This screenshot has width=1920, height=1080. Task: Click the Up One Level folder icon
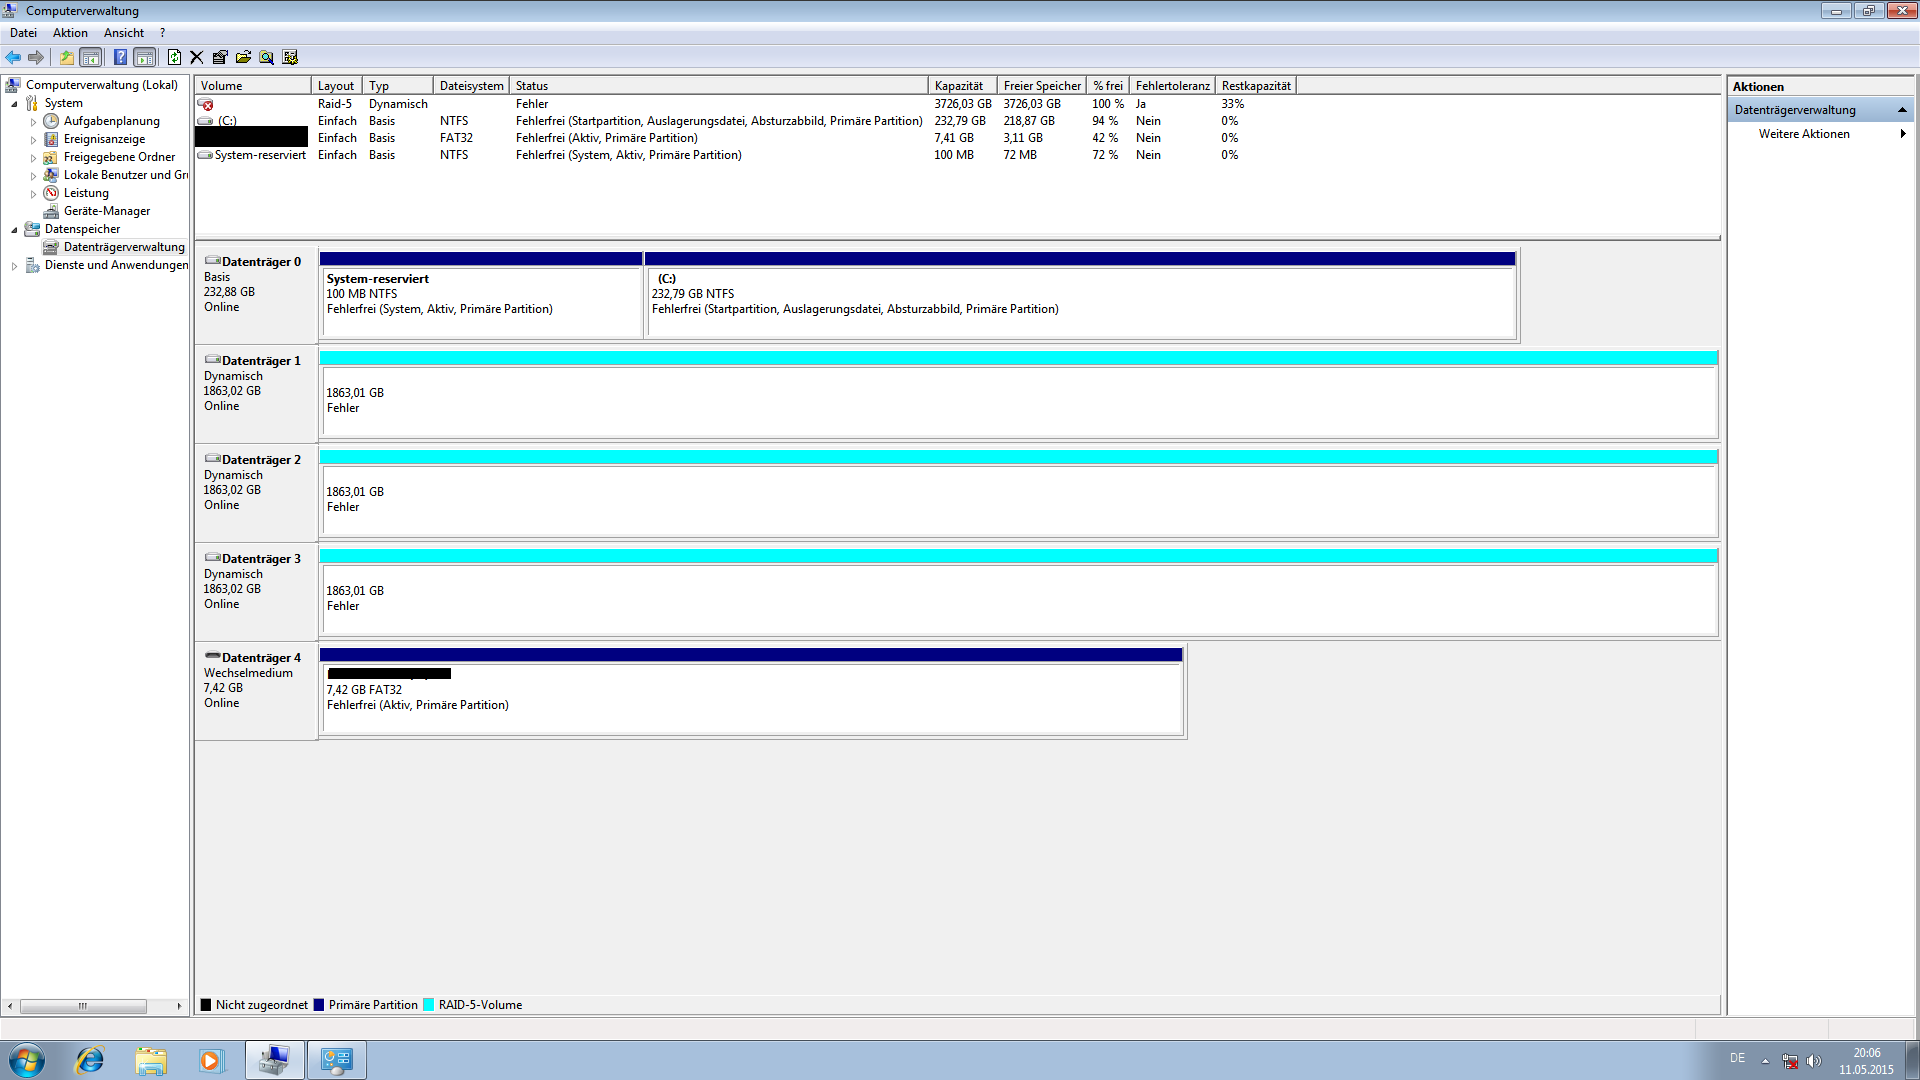pyautogui.click(x=66, y=57)
